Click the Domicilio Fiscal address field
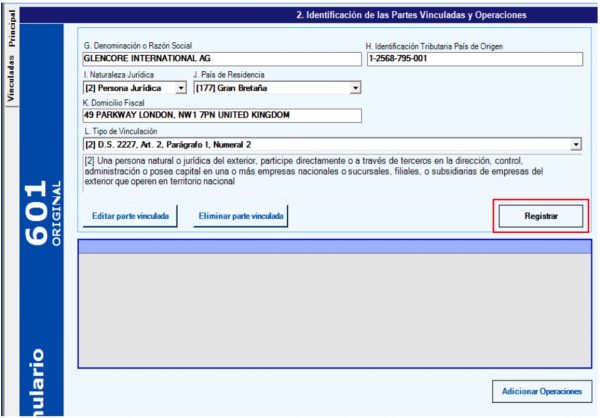Screen dimensions: 600x418 click(x=220, y=115)
